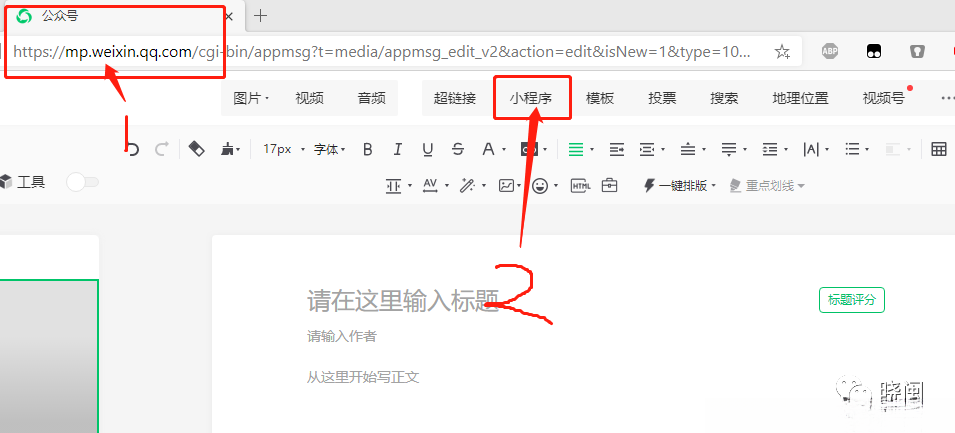Click the image chart icon
This screenshot has height=433, width=955.
(506, 186)
